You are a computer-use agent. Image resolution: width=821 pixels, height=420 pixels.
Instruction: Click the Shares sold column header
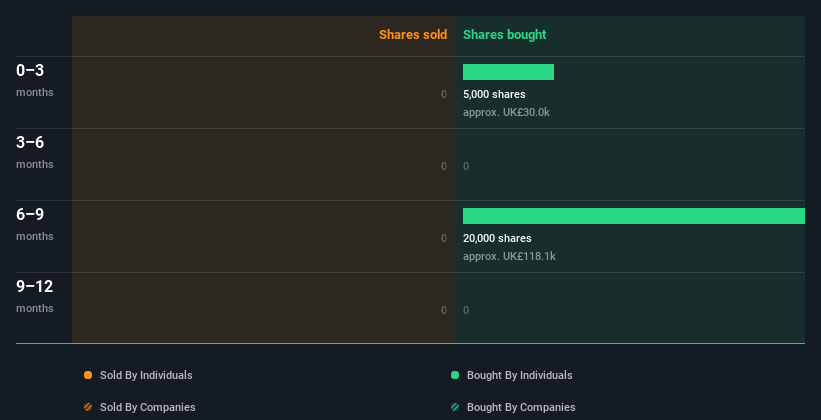click(413, 35)
